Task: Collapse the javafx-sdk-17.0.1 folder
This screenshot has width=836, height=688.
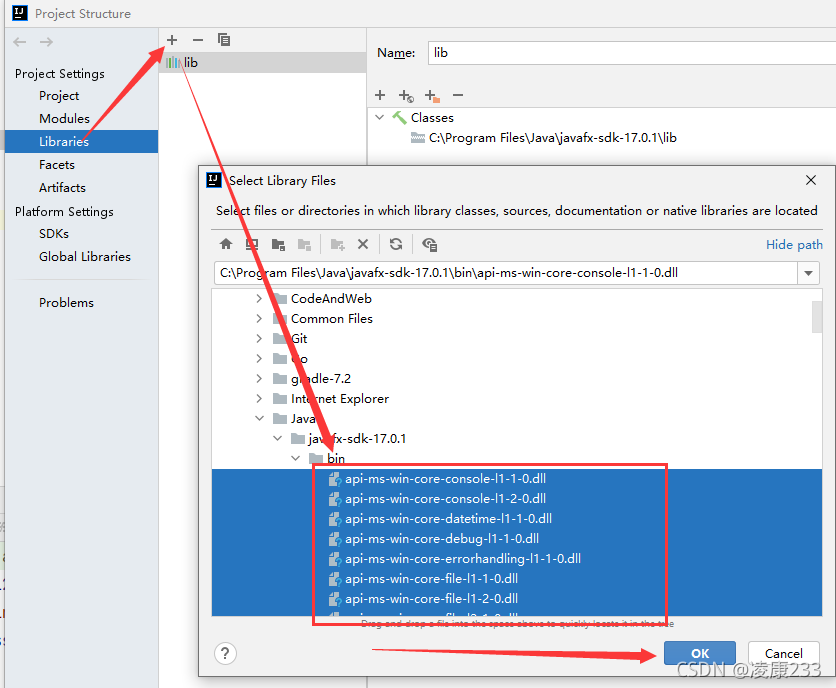Action: [277, 438]
